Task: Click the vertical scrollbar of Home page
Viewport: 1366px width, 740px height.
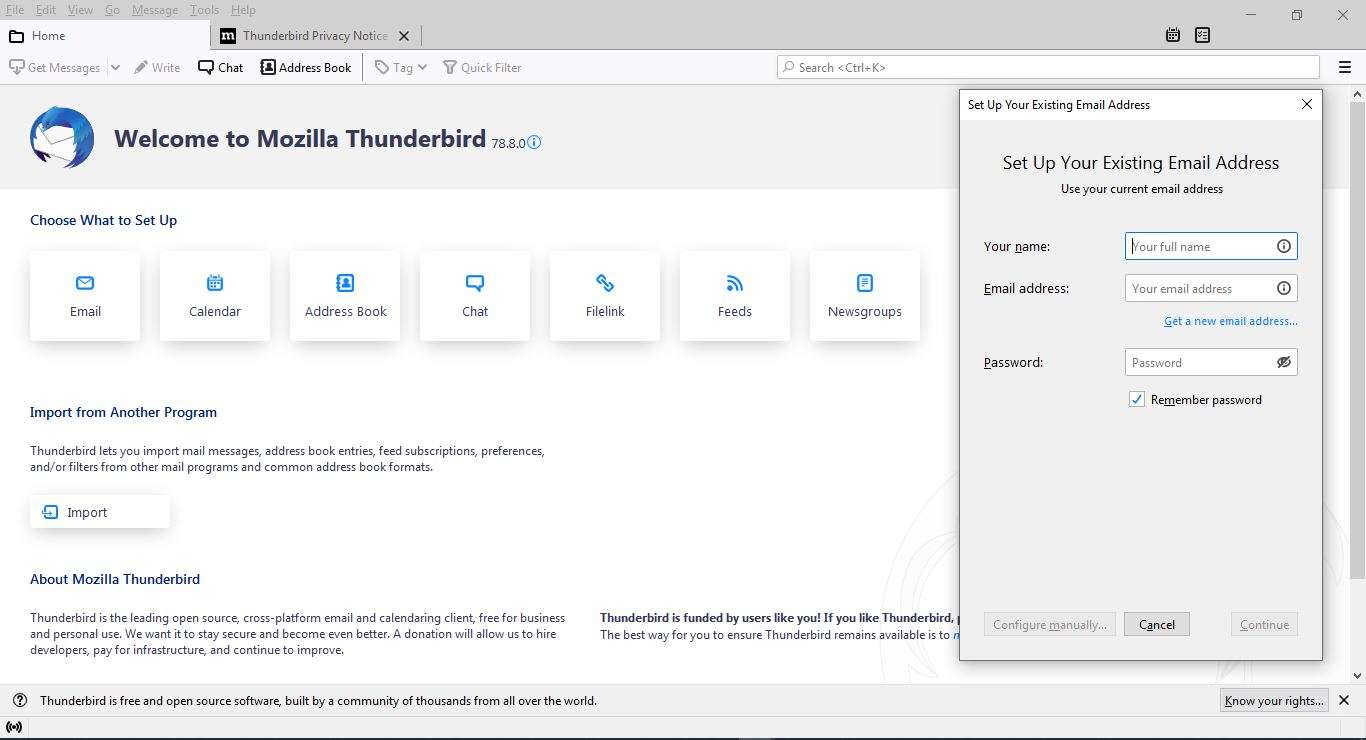Action: [1357, 340]
